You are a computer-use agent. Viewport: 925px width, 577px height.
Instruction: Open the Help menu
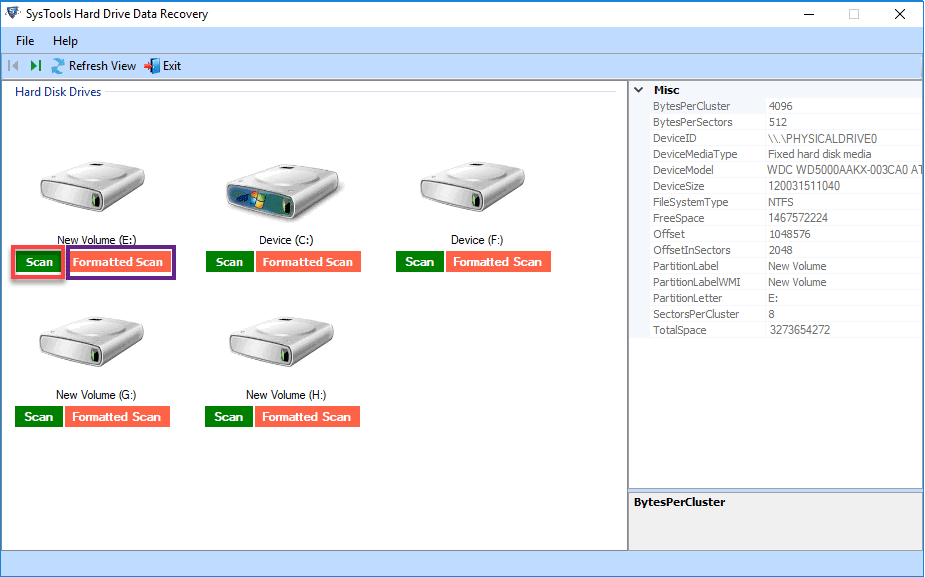pyautogui.click(x=65, y=41)
